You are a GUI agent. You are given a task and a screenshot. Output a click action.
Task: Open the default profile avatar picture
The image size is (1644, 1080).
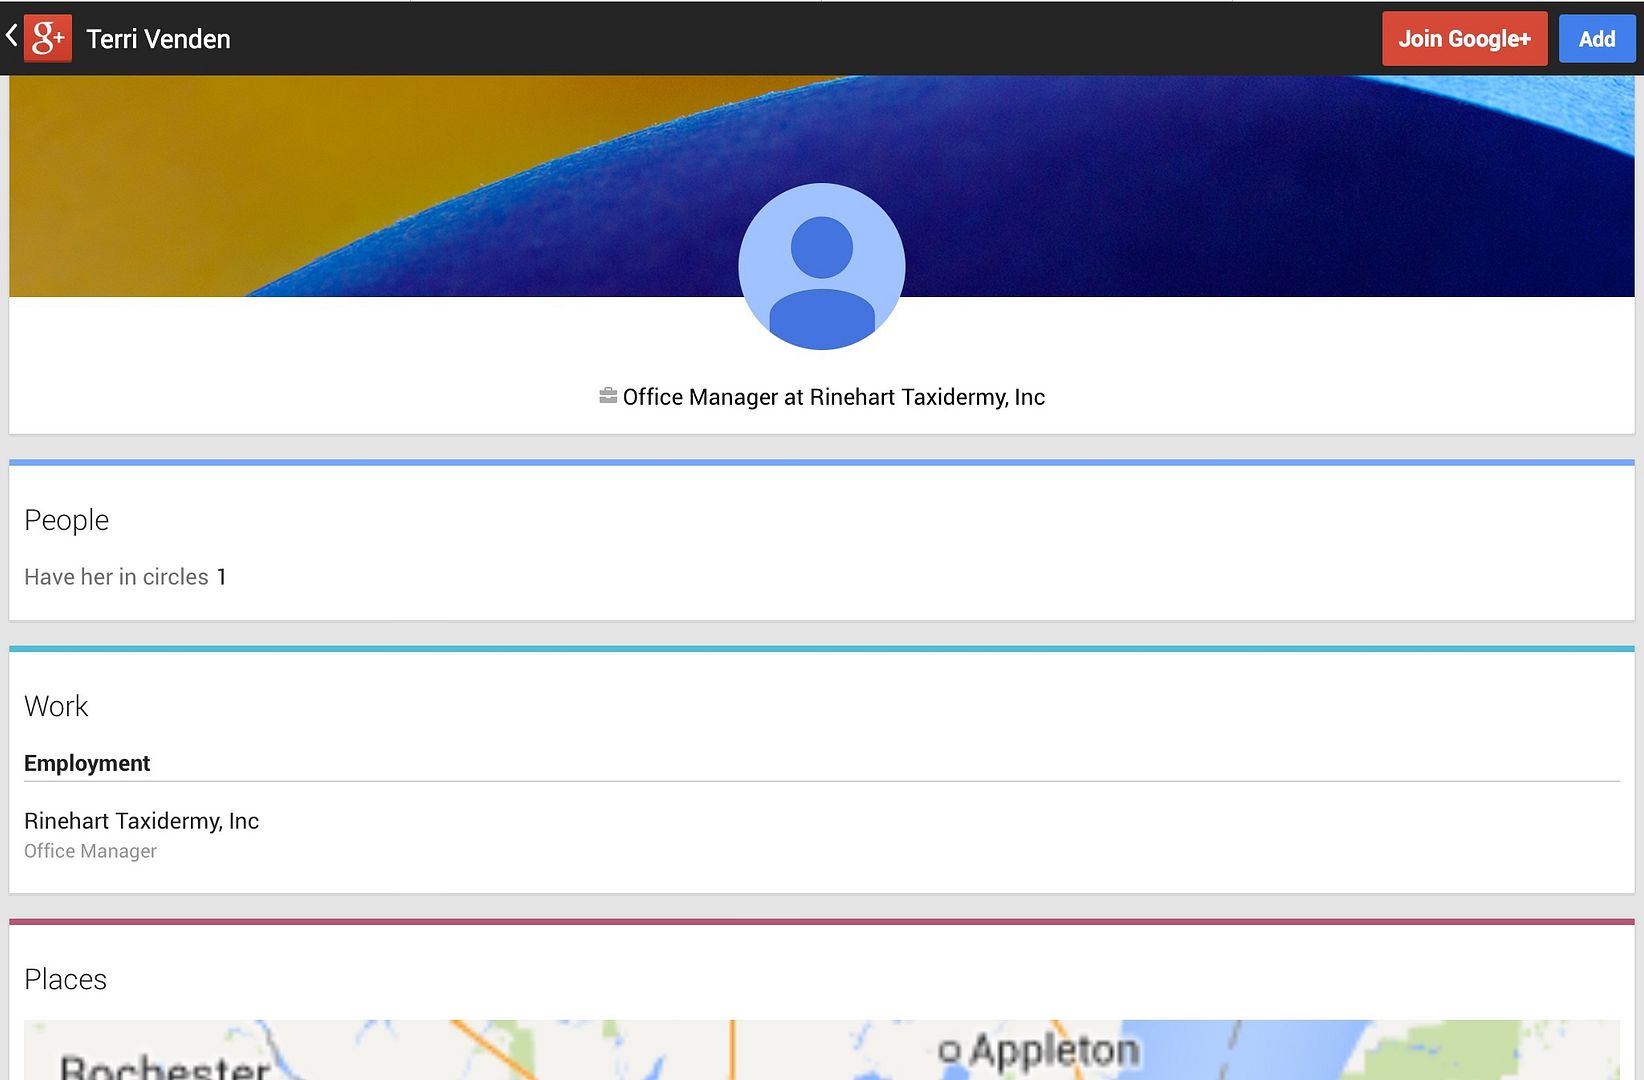click(x=822, y=266)
